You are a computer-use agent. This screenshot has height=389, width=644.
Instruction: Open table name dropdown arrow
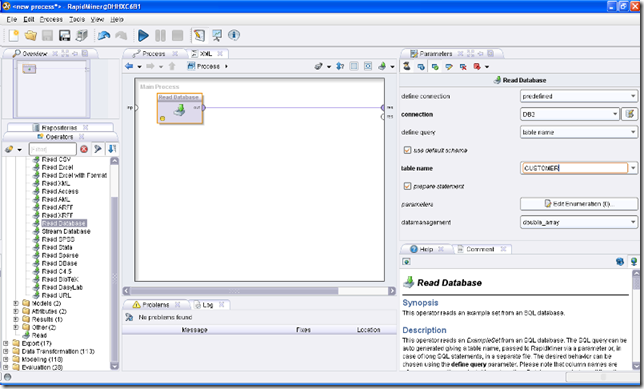pos(633,168)
